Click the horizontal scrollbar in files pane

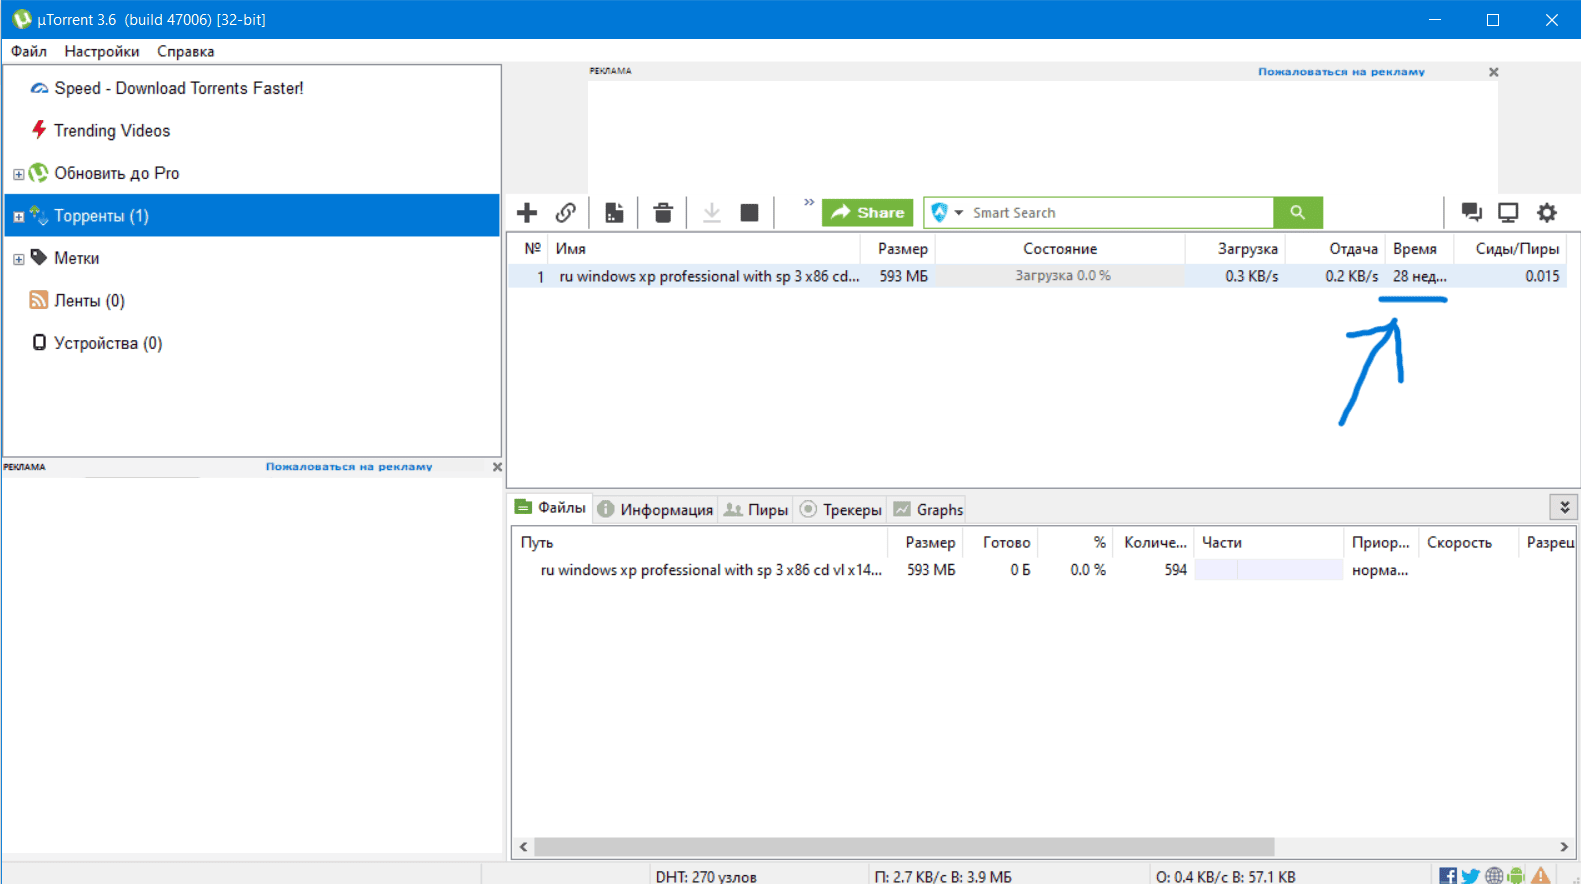904,847
